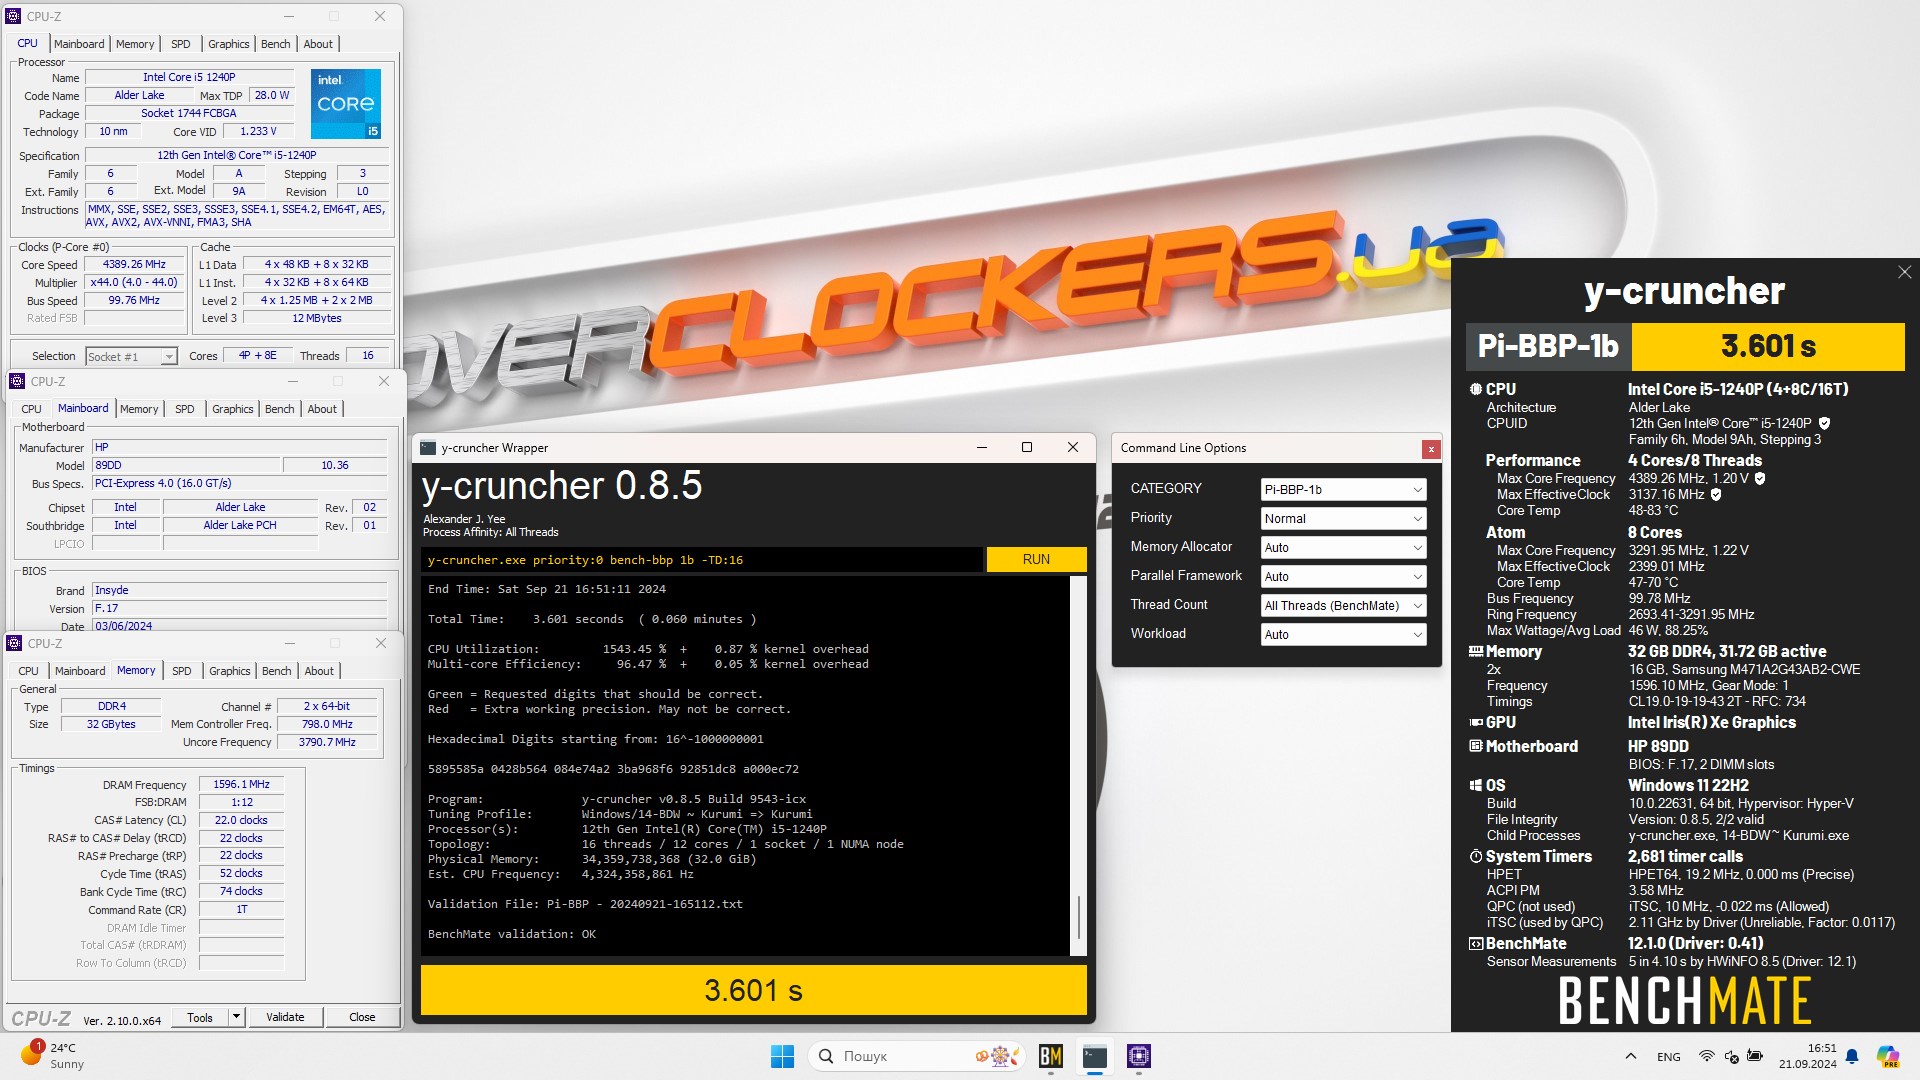
Task: Click the Validate button in CPU-Z
Action: pyautogui.click(x=285, y=1017)
